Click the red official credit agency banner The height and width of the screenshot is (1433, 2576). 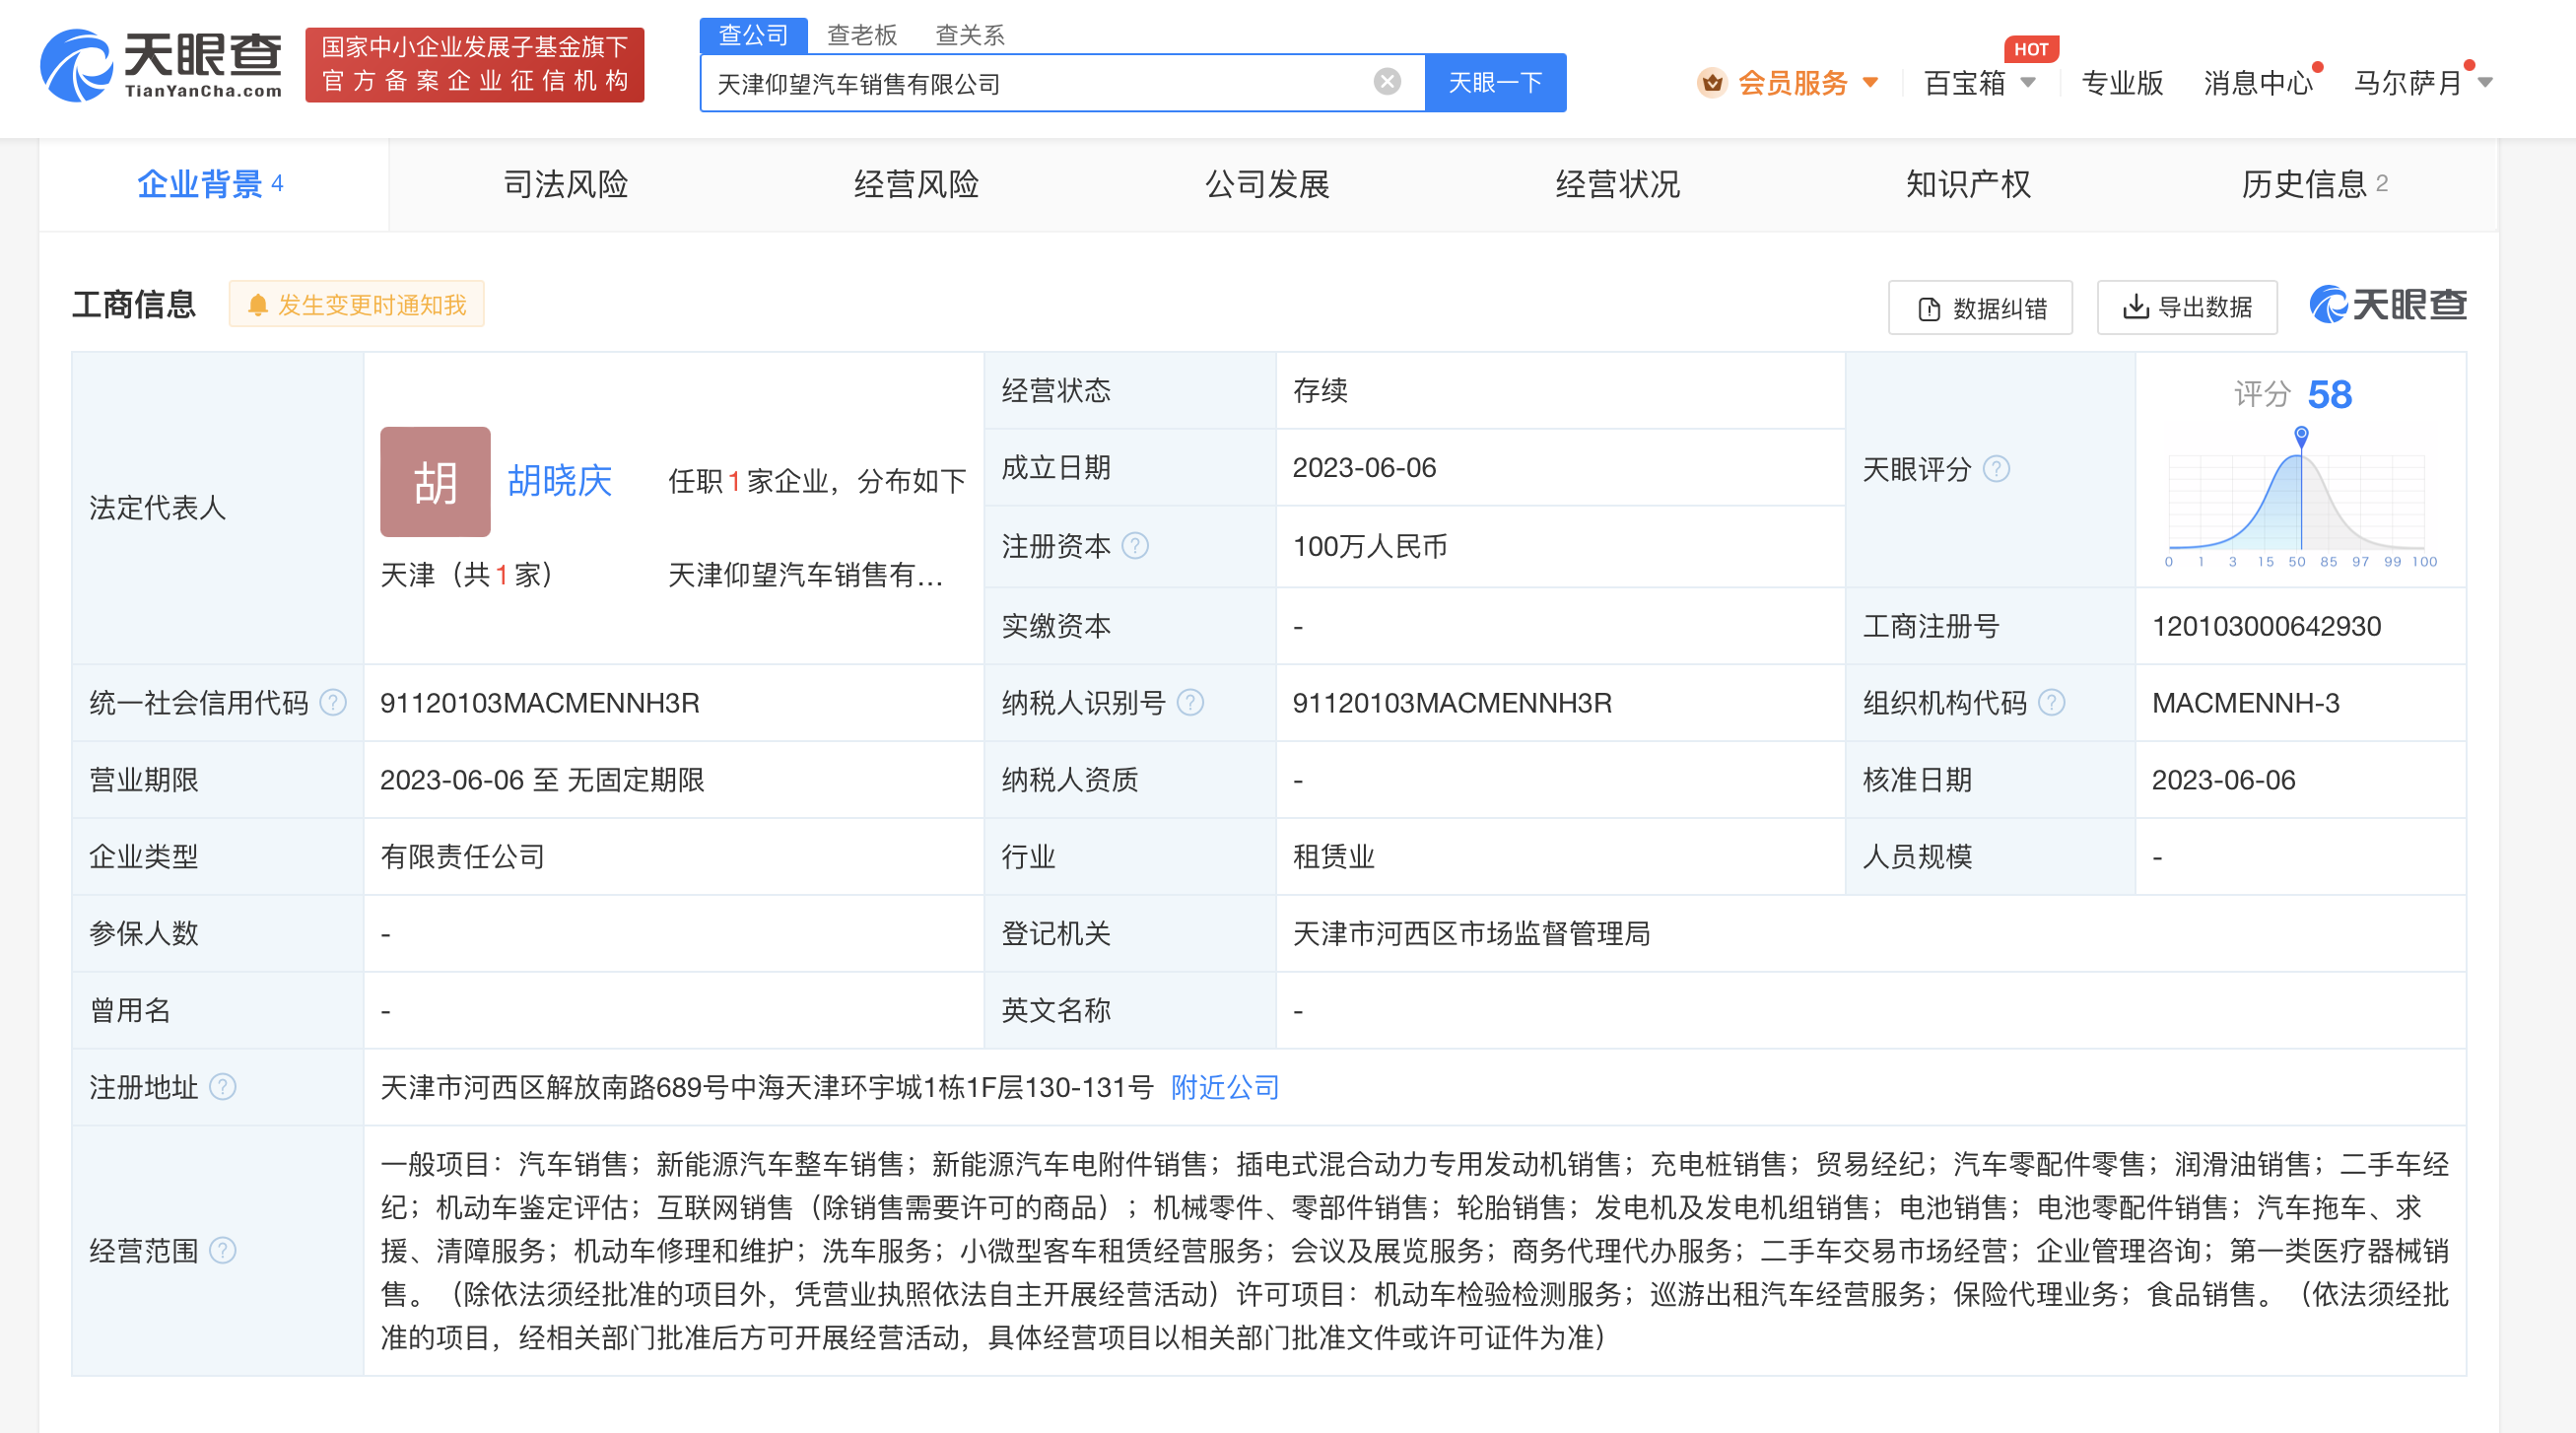coord(474,65)
